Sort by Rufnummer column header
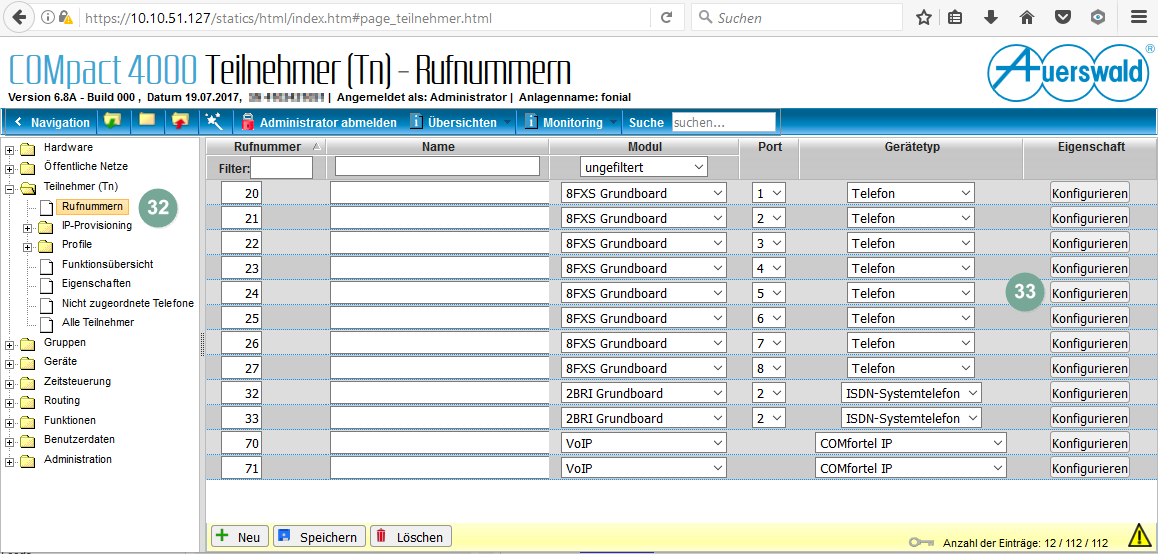 click(x=267, y=146)
